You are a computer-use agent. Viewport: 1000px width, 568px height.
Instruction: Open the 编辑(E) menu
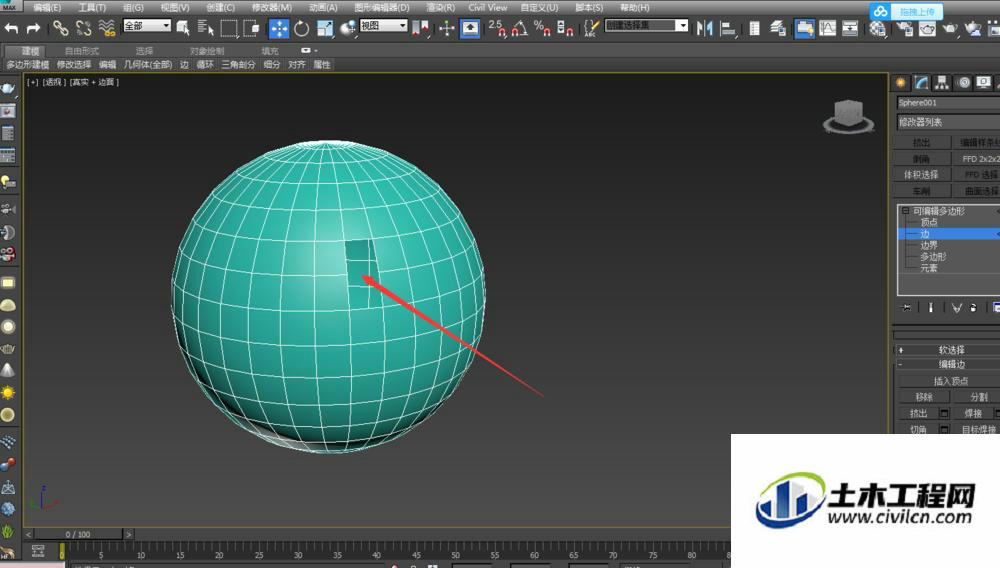click(x=47, y=8)
